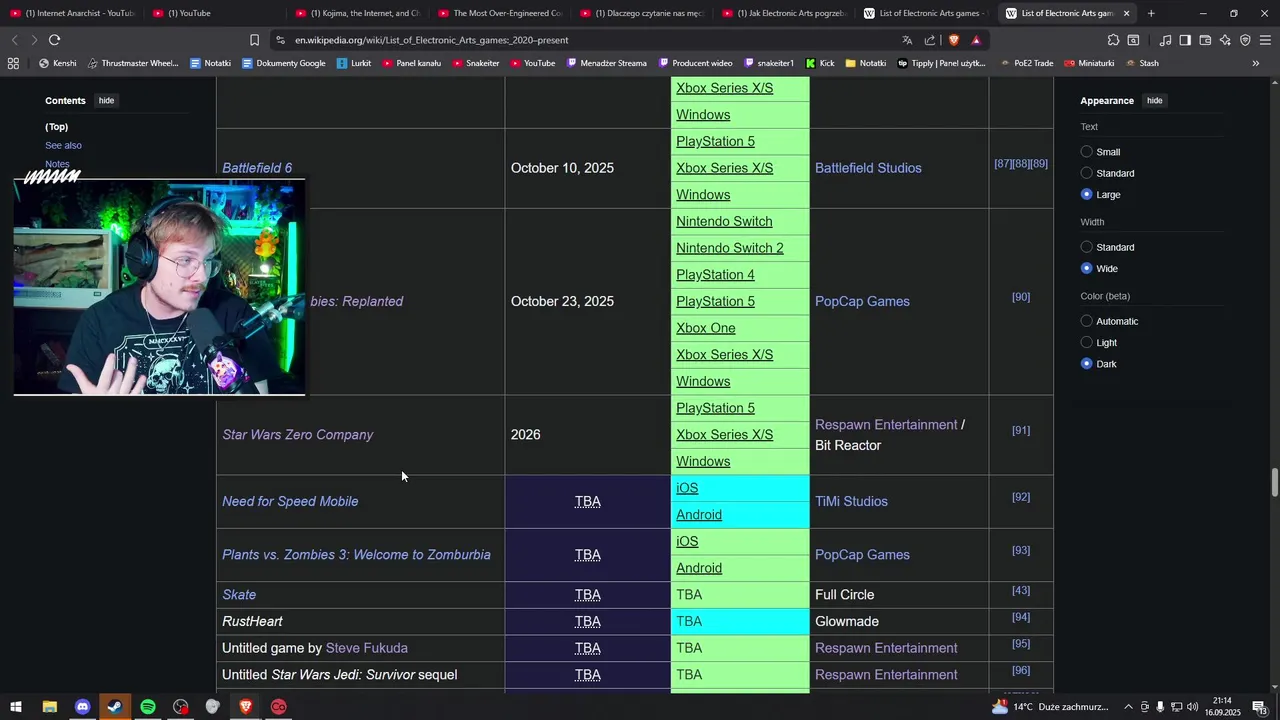Viewport: 1280px width, 720px height.
Task: Click the page vertical scrollbar thumb
Action: [x=1274, y=481]
